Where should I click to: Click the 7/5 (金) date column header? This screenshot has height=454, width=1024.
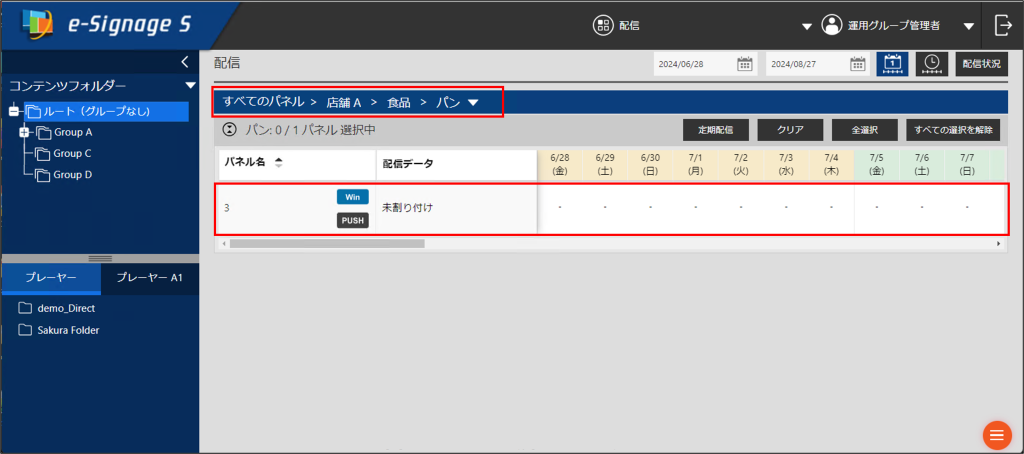[876, 165]
